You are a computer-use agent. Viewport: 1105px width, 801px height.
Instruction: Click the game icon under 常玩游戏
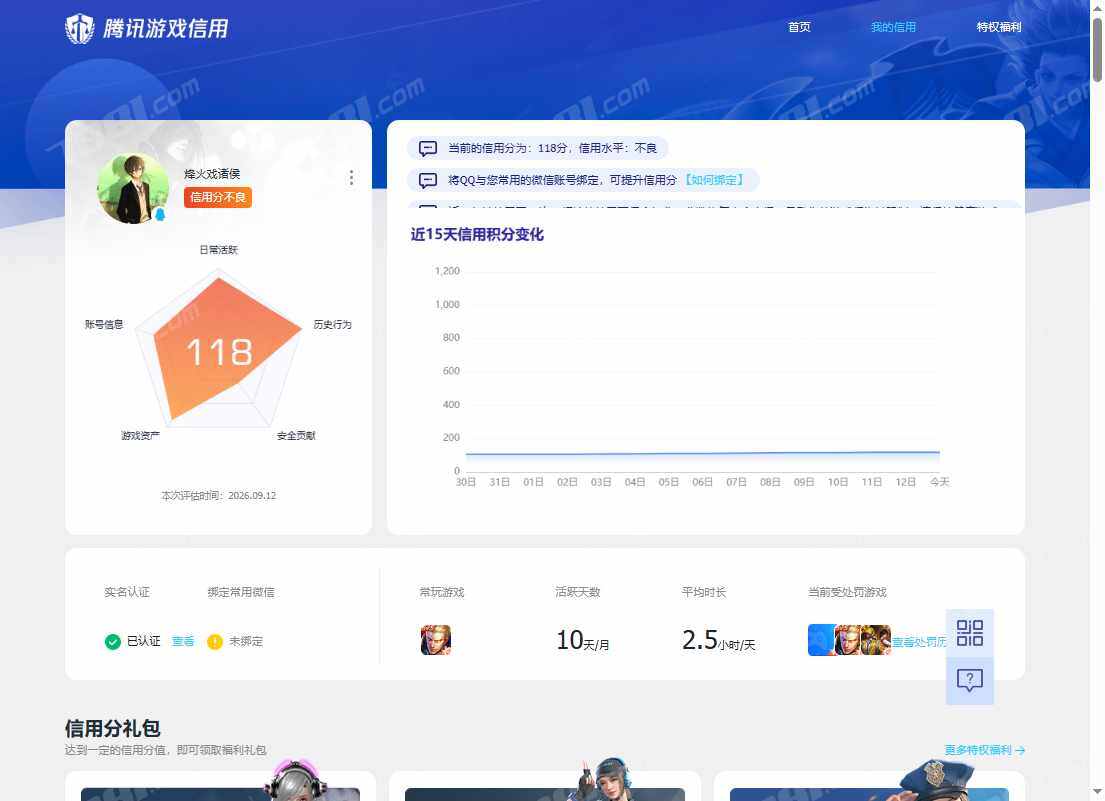pos(436,640)
